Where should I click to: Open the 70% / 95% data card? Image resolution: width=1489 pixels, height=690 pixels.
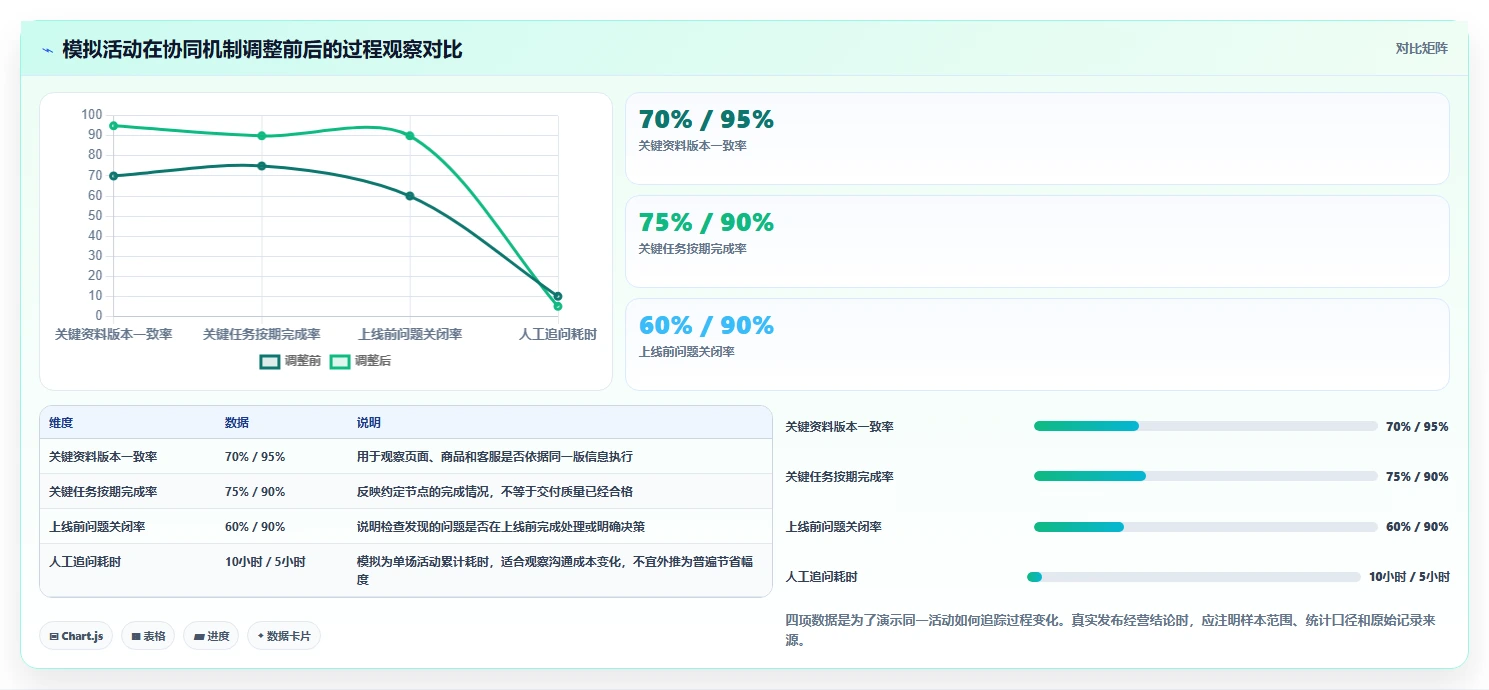1037,139
